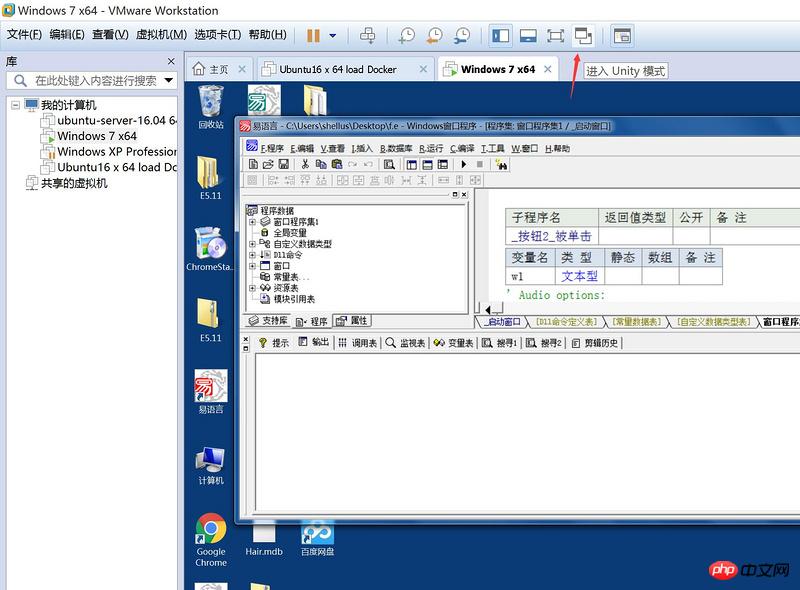Click the VMware pause virtual machine button

313,36
